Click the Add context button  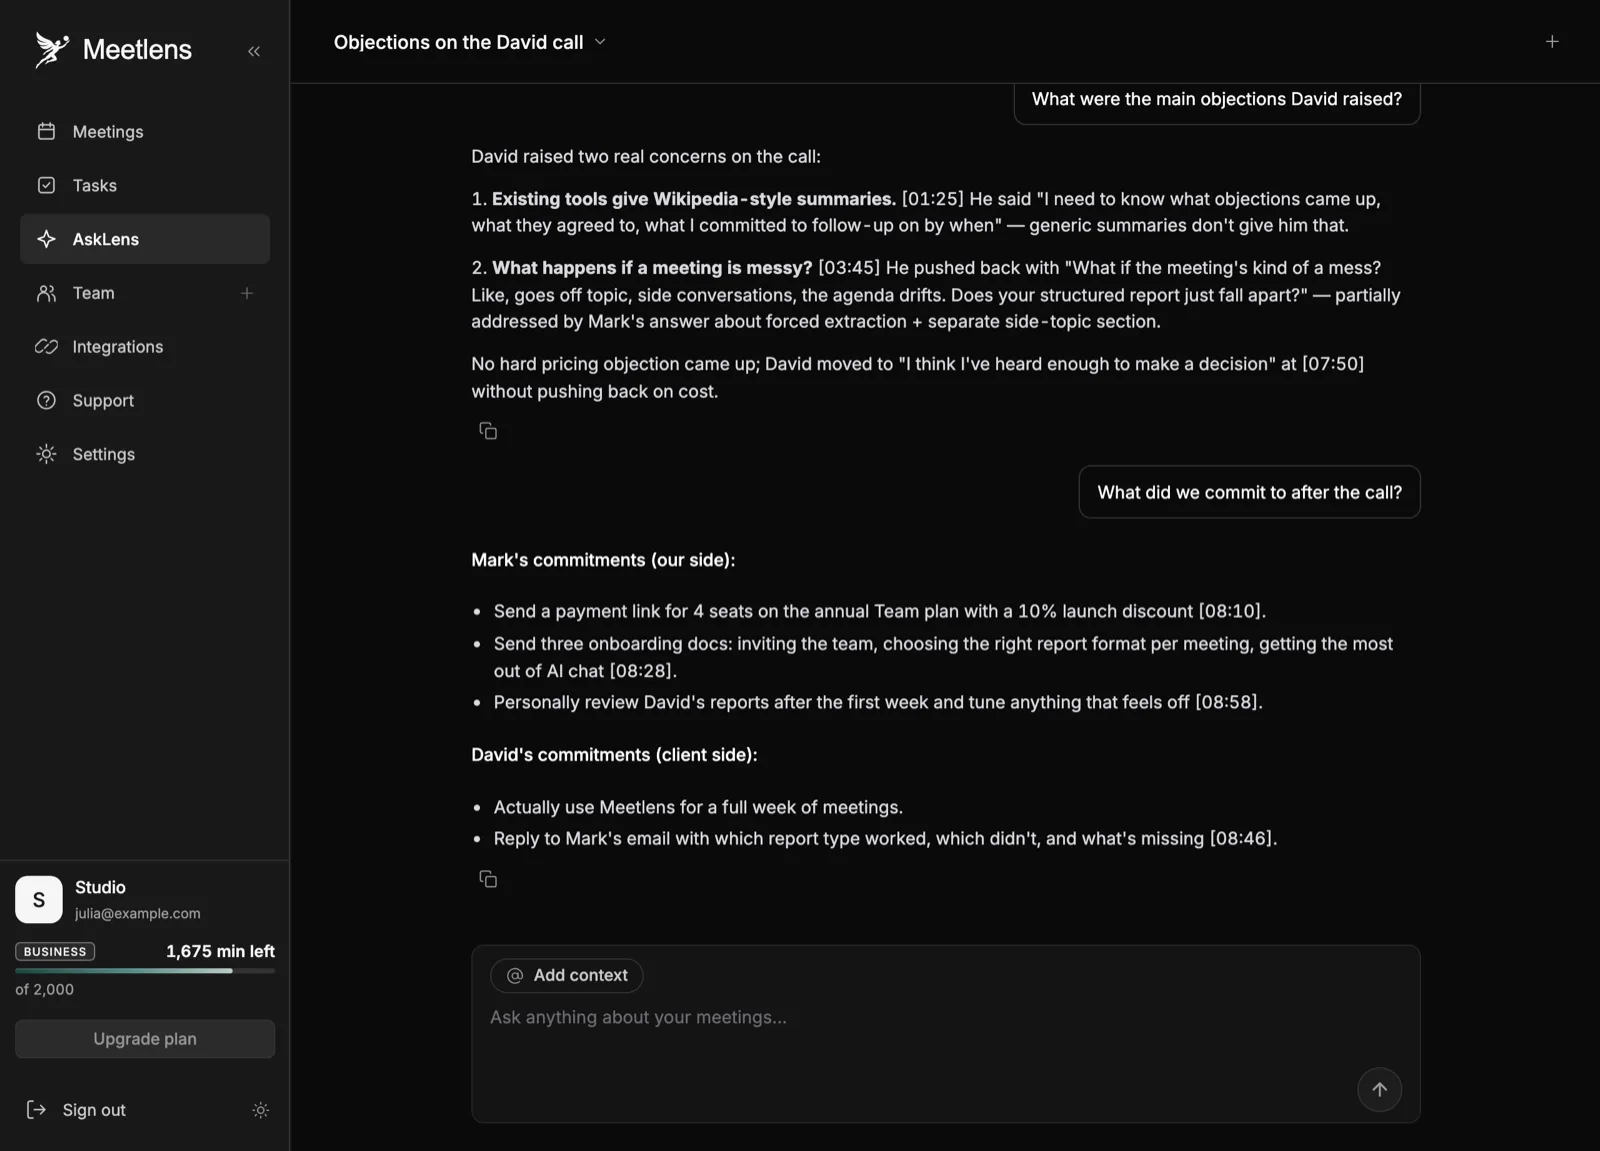(x=567, y=975)
